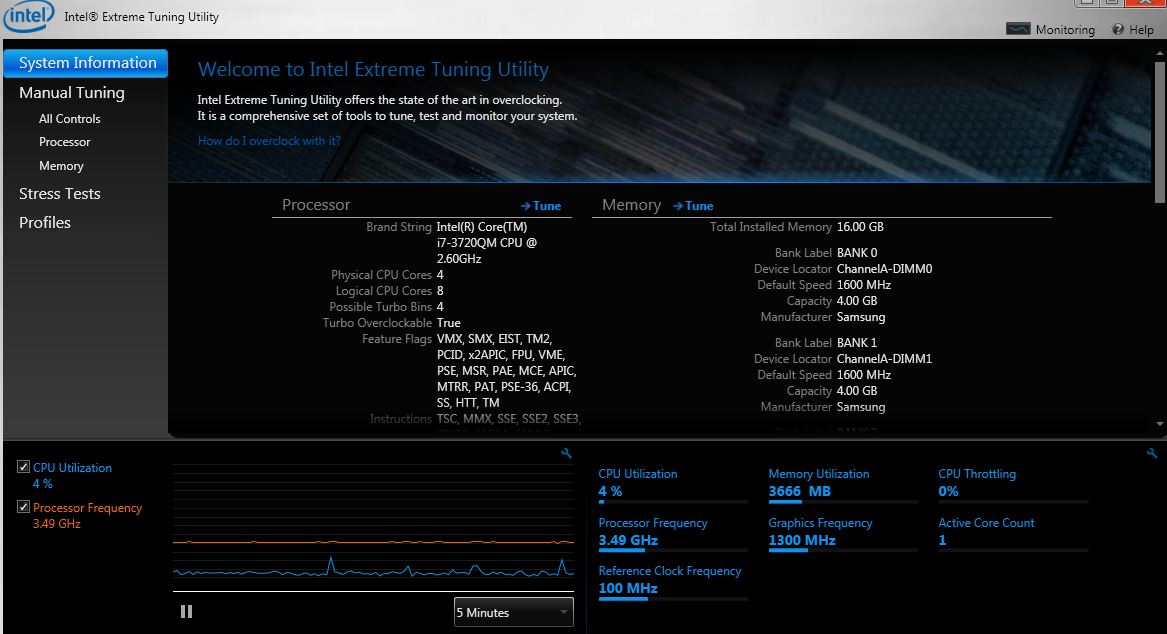Click the wrench icon above the monitor tiles

[x=1152, y=453]
